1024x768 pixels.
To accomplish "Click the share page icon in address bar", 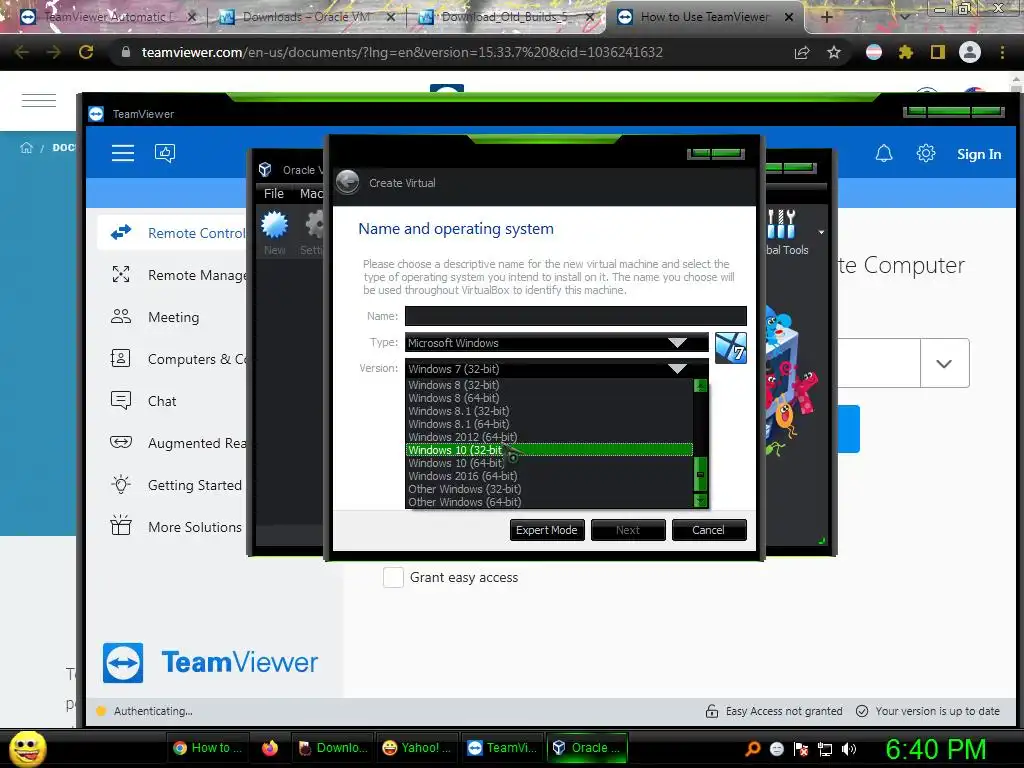I will tap(802, 52).
